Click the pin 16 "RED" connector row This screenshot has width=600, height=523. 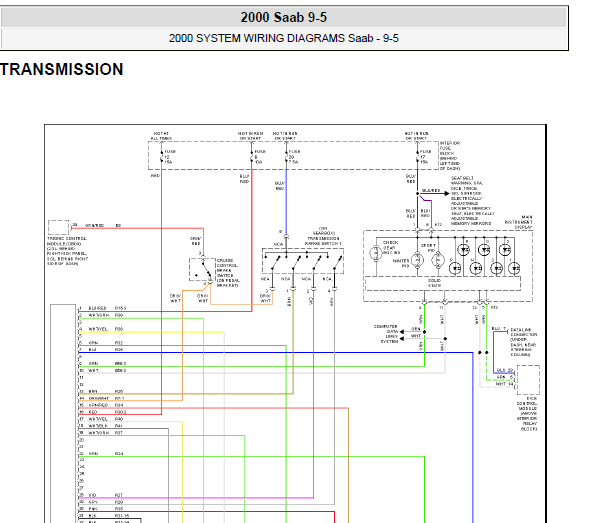tap(103, 412)
